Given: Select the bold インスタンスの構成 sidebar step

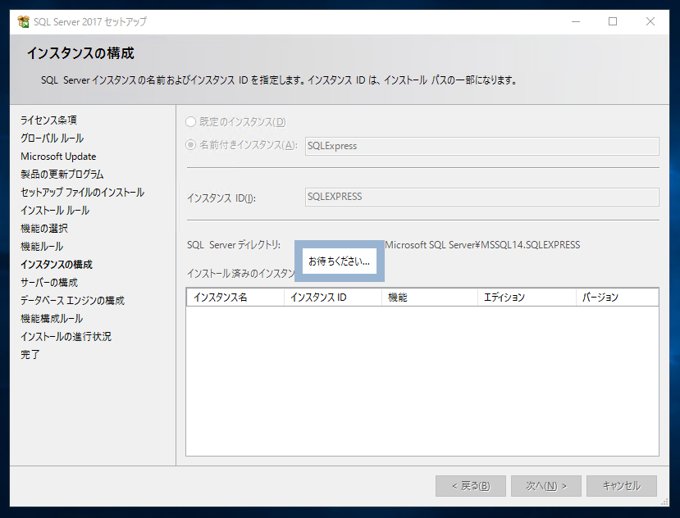Looking at the screenshot, I should (x=56, y=264).
